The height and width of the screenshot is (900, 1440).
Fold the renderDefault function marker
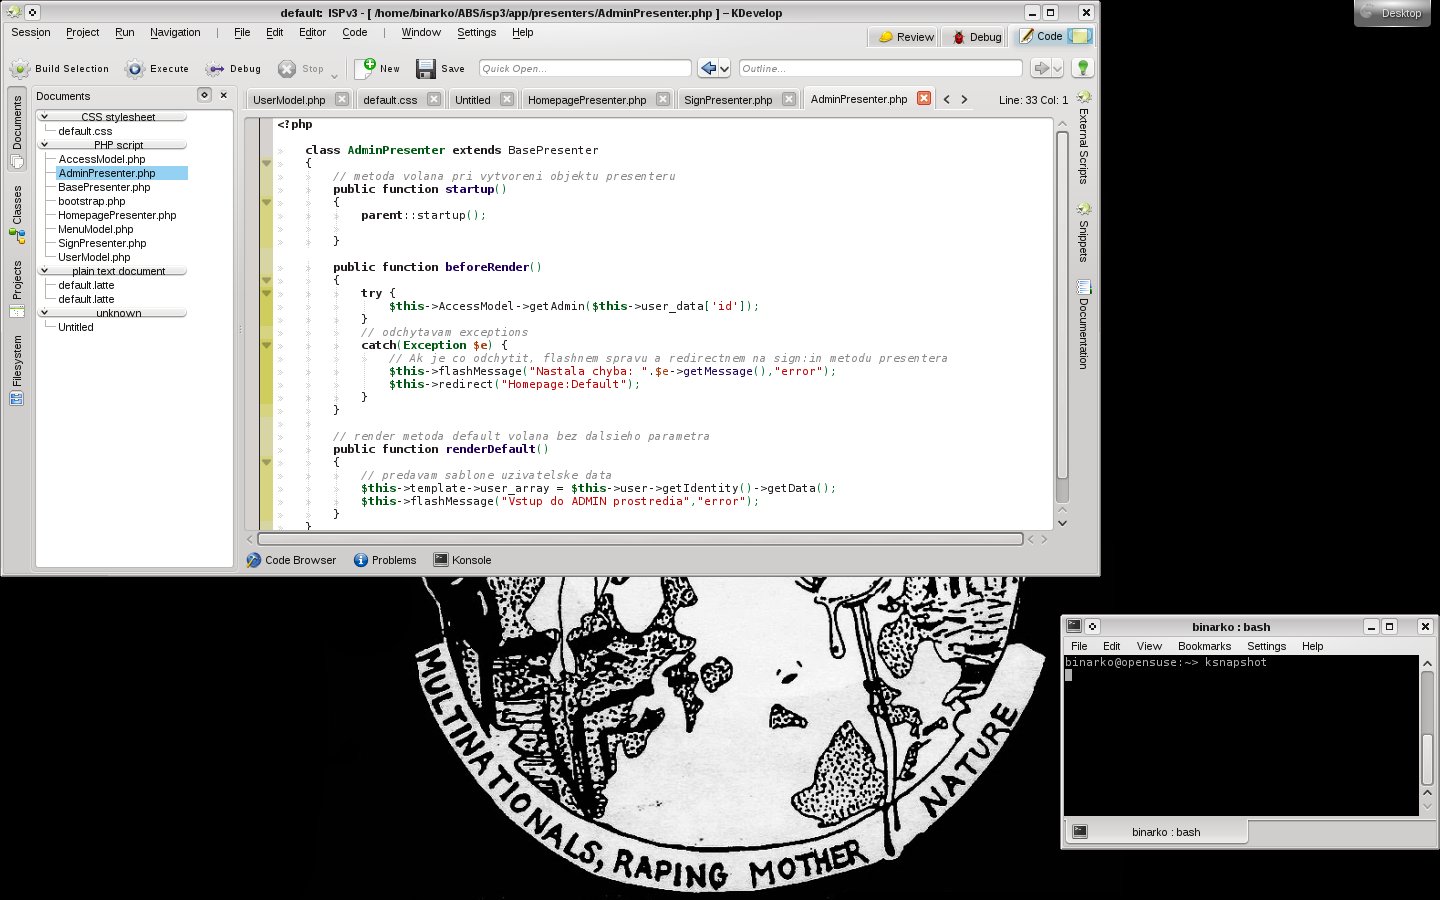pos(266,462)
